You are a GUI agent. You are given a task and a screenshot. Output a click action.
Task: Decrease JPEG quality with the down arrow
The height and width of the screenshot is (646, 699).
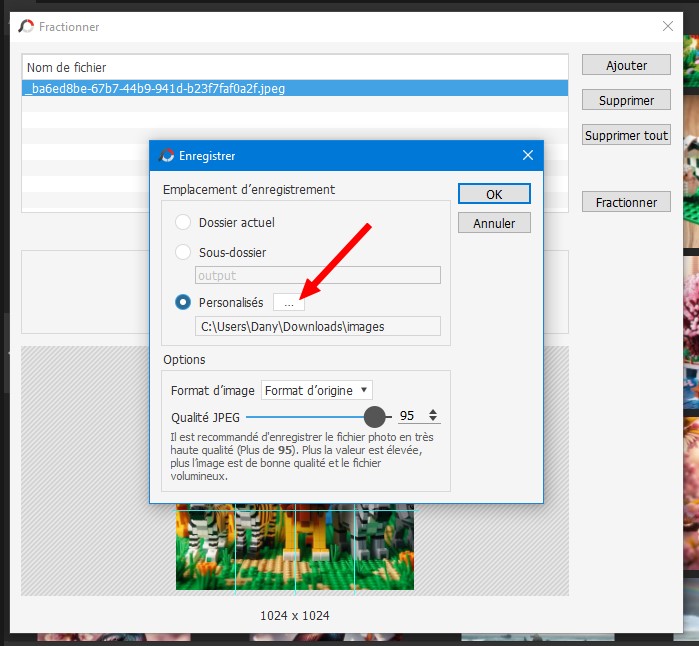pyautogui.click(x=433, y=419)
